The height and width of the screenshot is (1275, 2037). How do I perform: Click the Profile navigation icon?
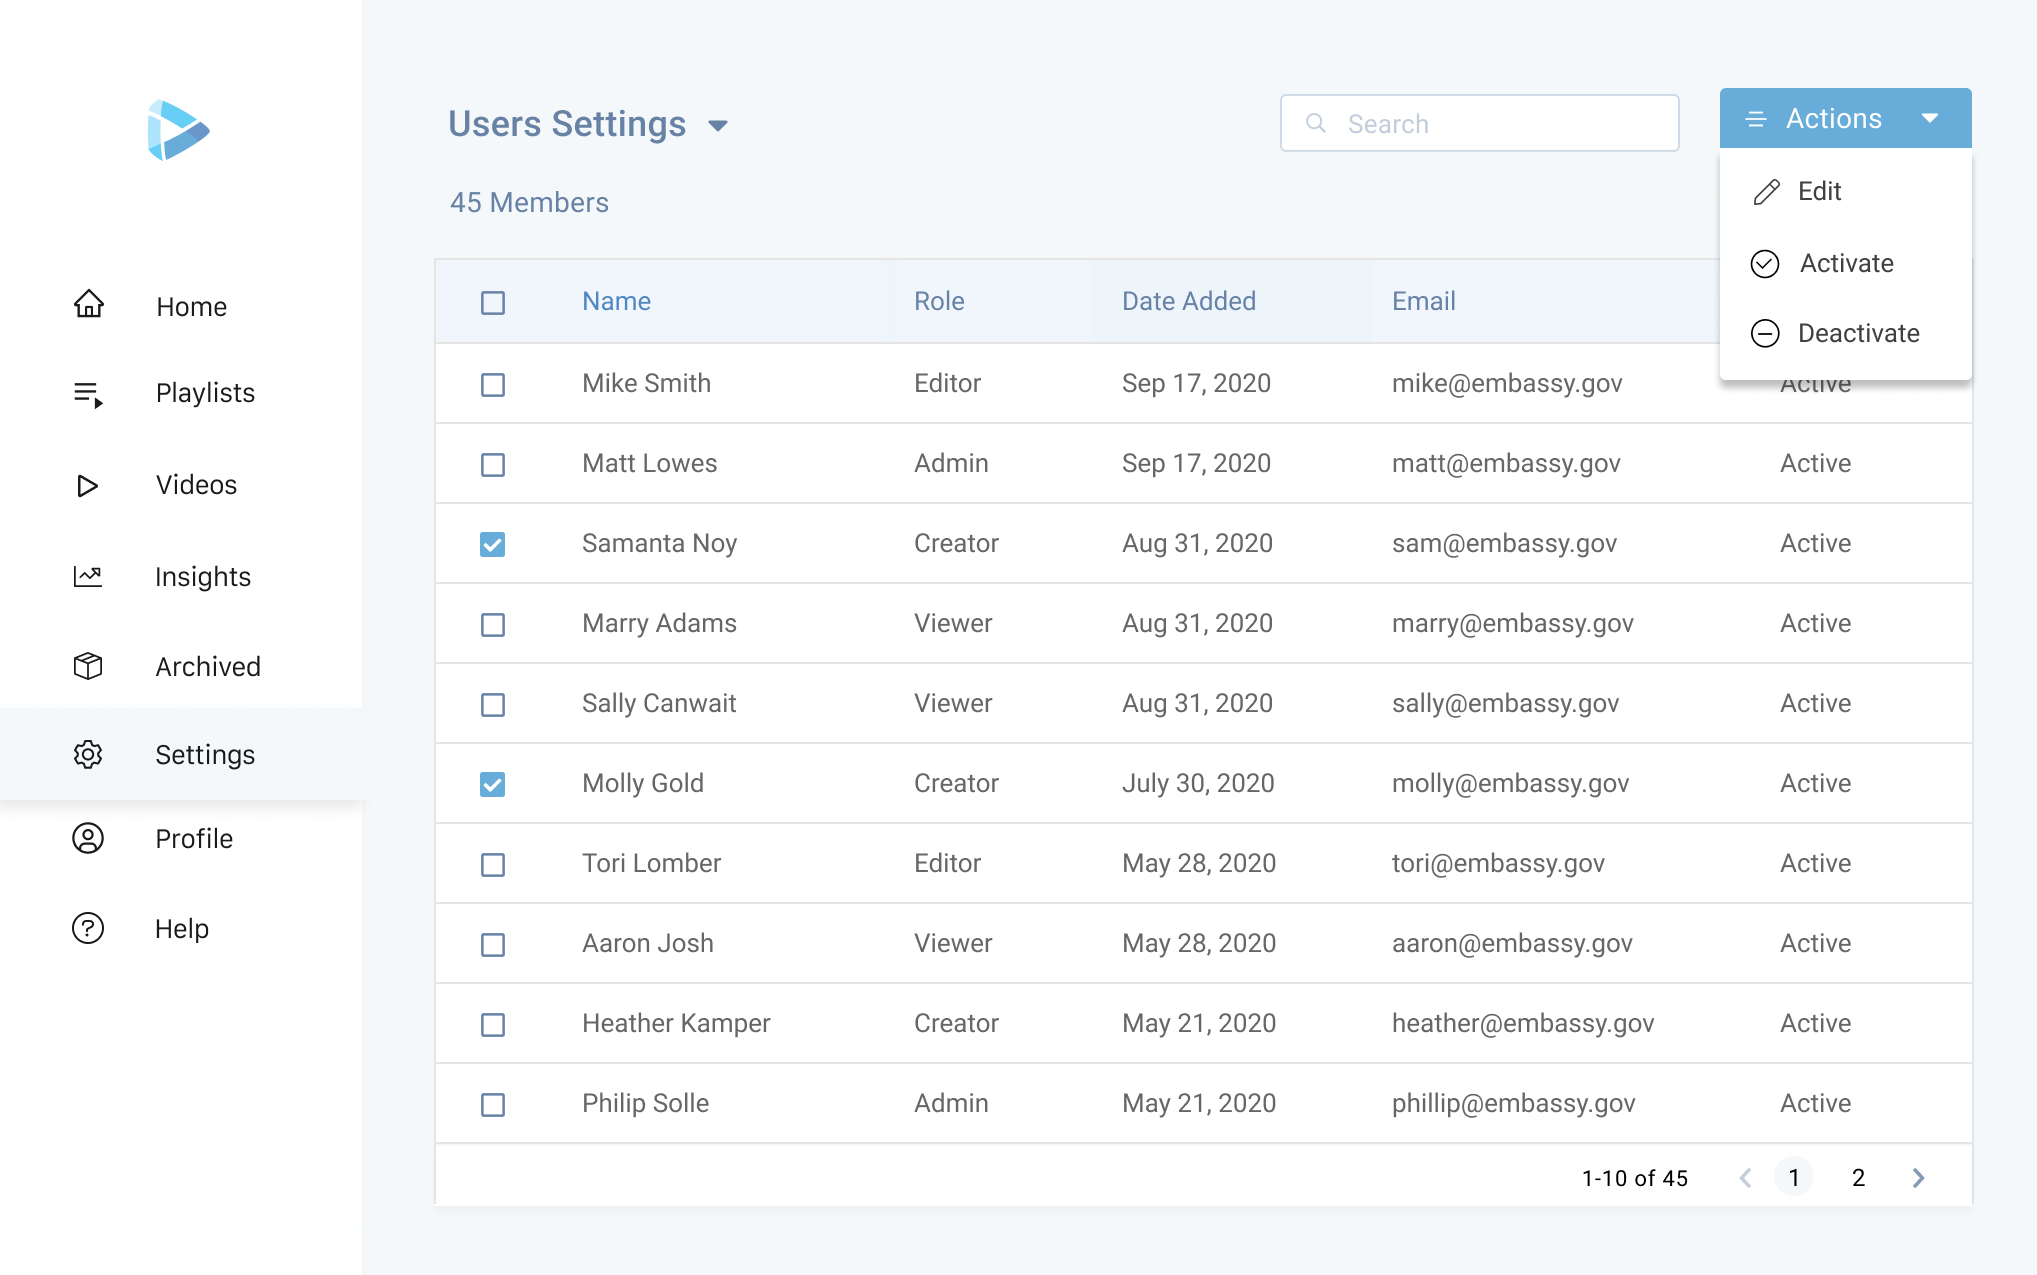click(88, 839)
